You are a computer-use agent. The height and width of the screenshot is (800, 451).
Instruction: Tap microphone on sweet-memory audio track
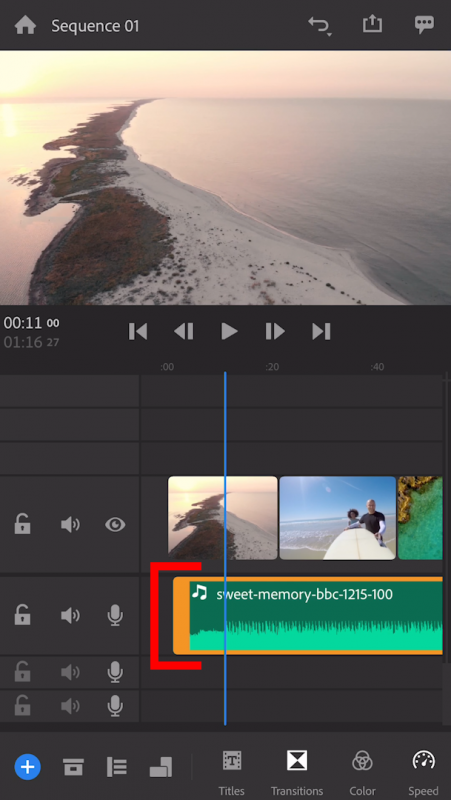point(115,616)
